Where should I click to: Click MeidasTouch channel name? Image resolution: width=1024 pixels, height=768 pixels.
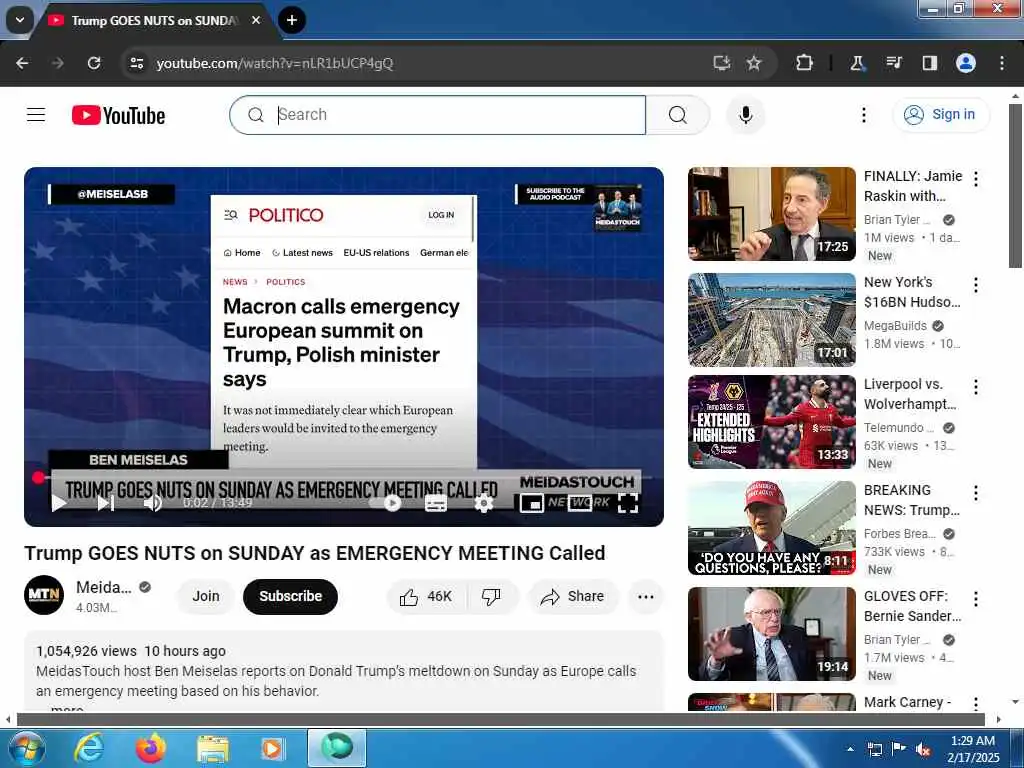click(x=104, y=587)
